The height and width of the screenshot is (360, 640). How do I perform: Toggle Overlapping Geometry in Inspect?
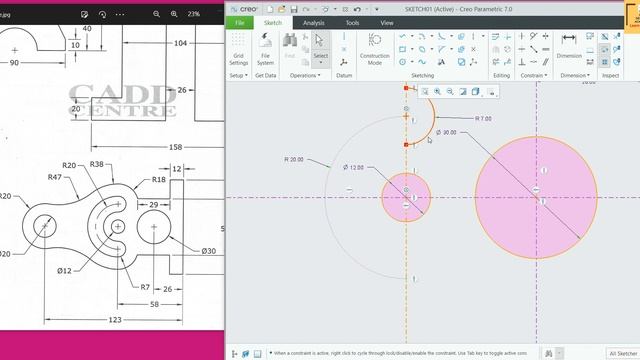tap(605, 36)
